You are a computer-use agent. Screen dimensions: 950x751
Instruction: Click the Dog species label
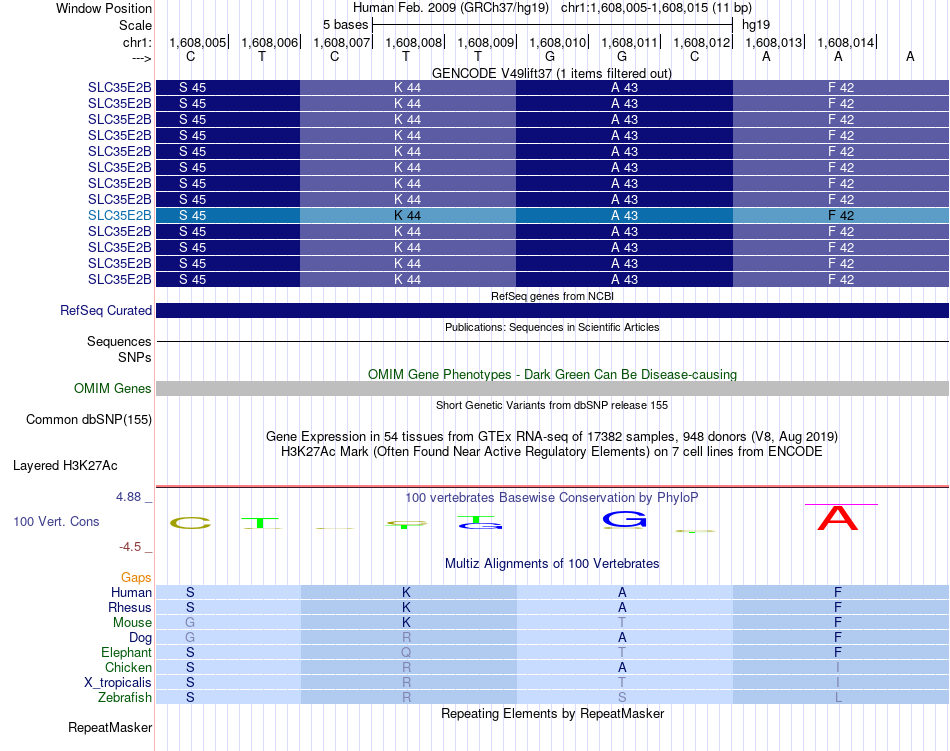click(x=140, y=637)
